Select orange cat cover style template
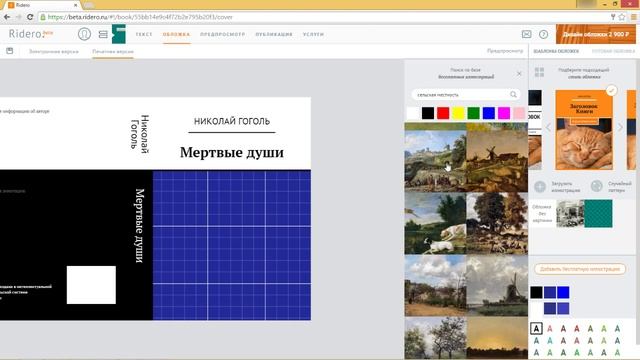Viewport: 640px width, 360px height. pos(584,130)
